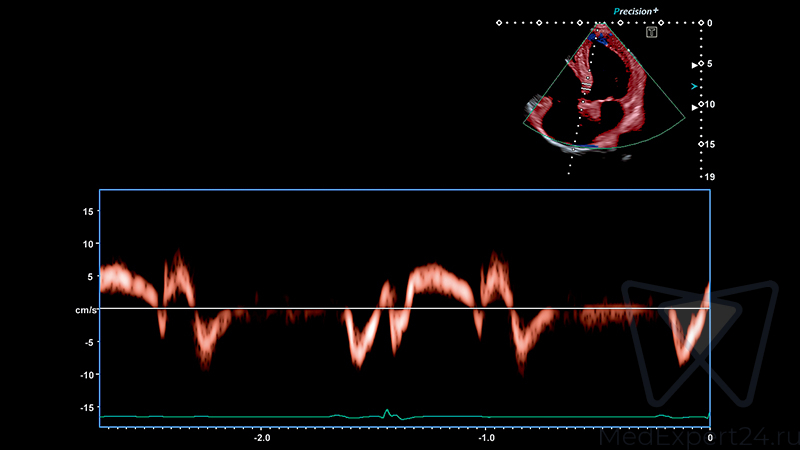Click the 0 time label at bottom right
This screenshot has height=450, width=800.
click(709, 438)
